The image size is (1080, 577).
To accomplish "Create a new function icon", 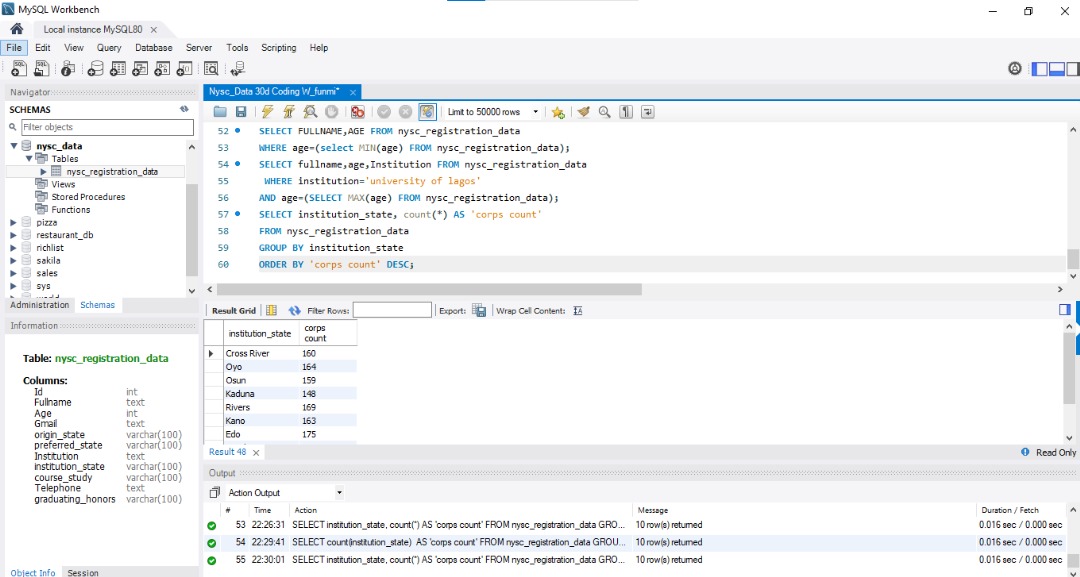I will coord(184,68).
